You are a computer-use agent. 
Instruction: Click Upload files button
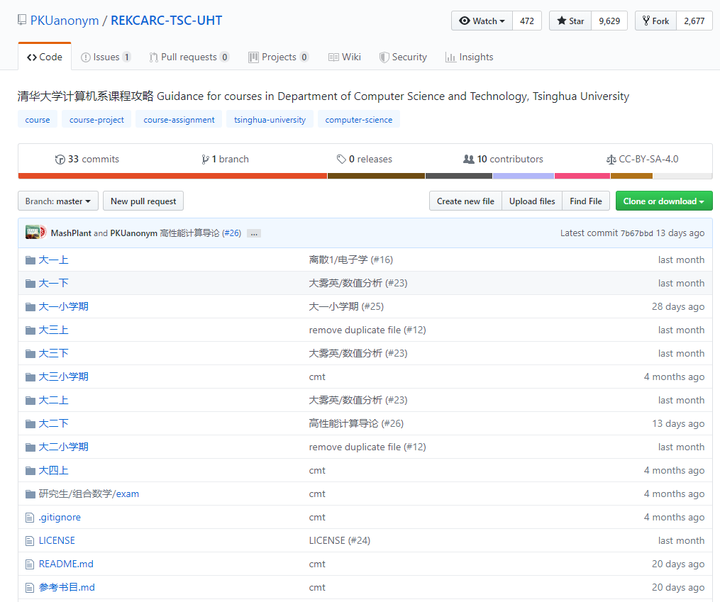[532, 201]
